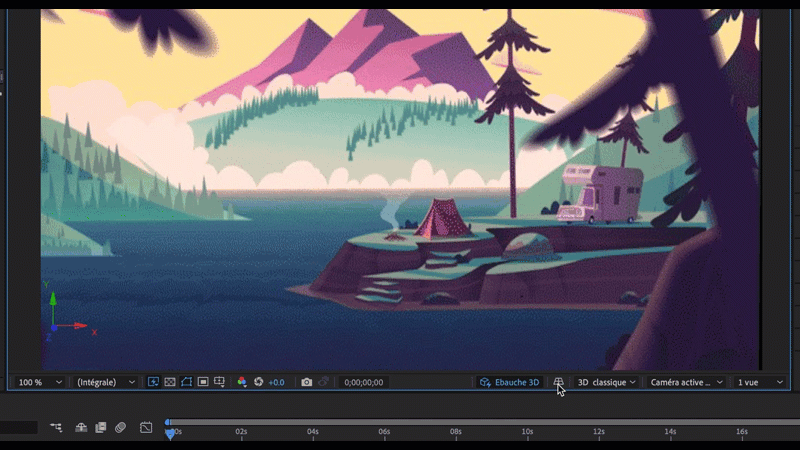Click the composition mini-flowchart icon

point(56,427)
